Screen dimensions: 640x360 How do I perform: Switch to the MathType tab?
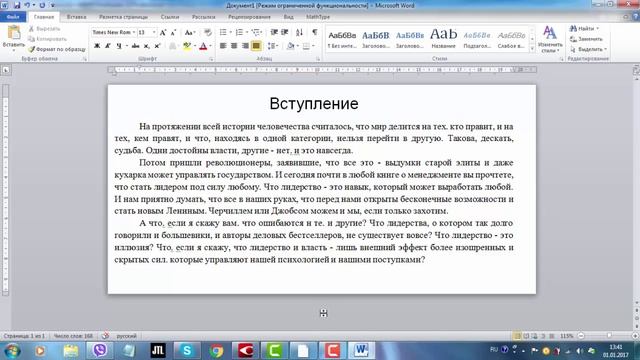click(318, 17)
